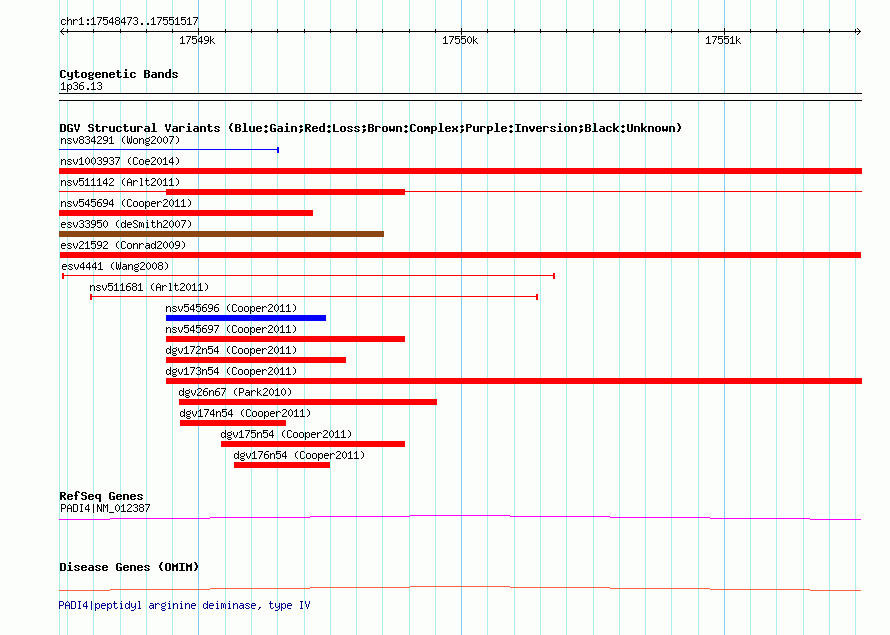
Task: Click the dgv174n54 (Cooper2011) label
Action: pyautogui.click(x=245, y=413)
